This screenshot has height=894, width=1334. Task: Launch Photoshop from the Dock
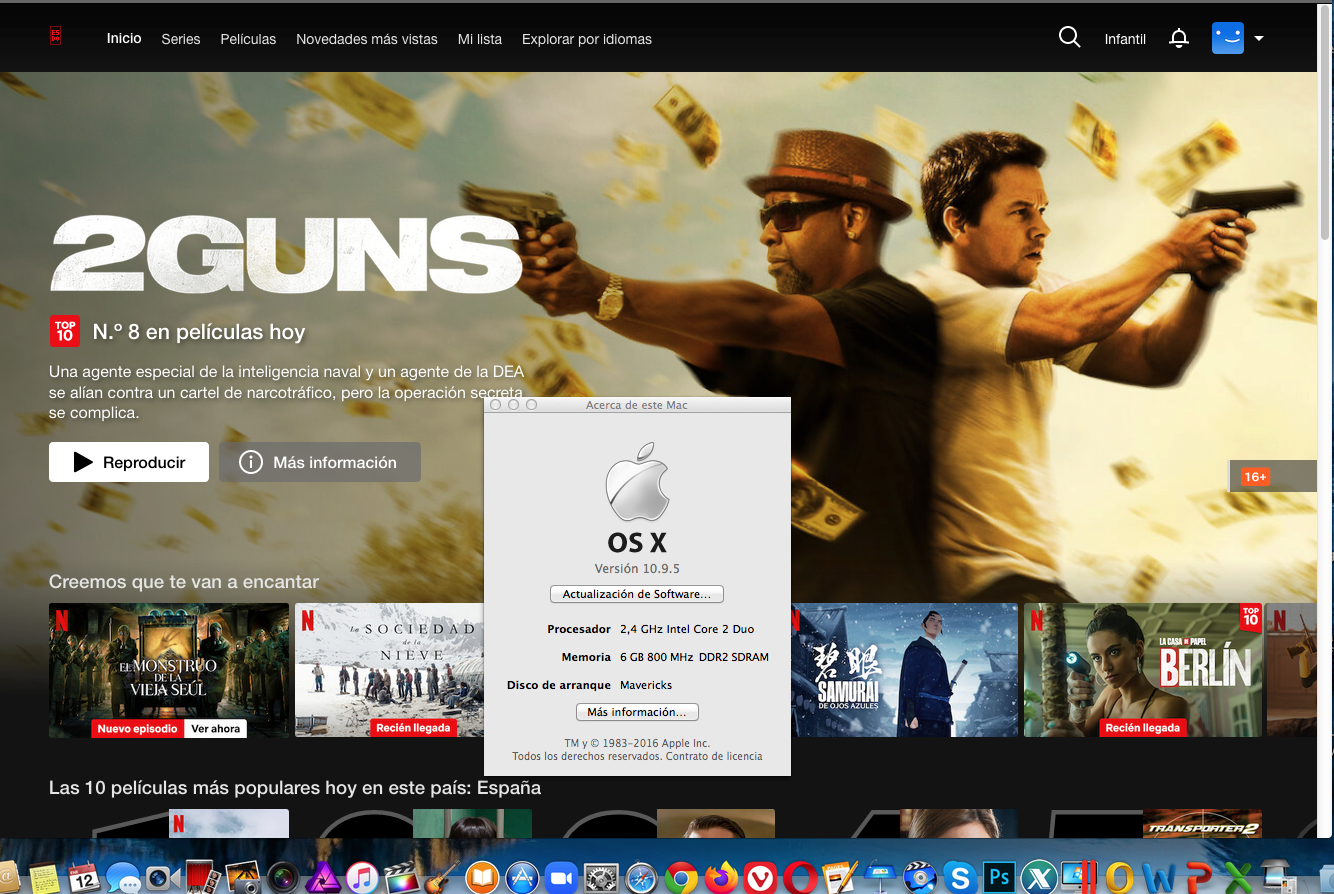tap(999, 877)
